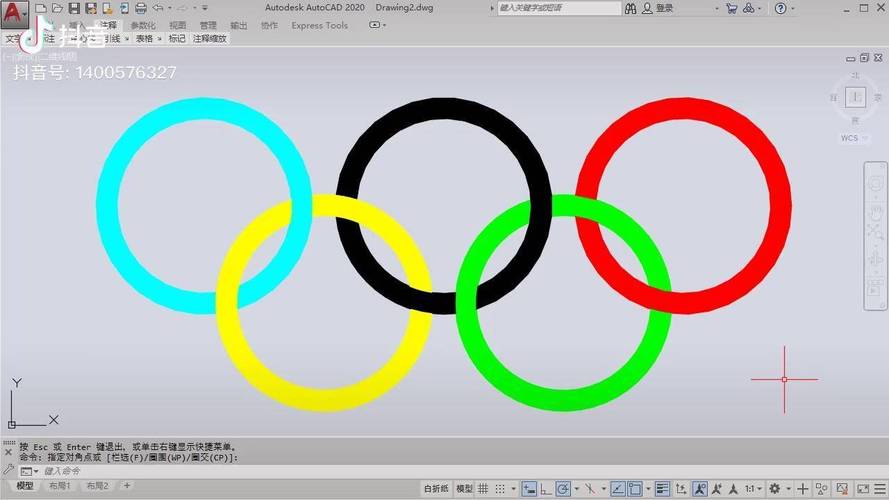Switch to the 布局1 layout tab

pos(60,486)
